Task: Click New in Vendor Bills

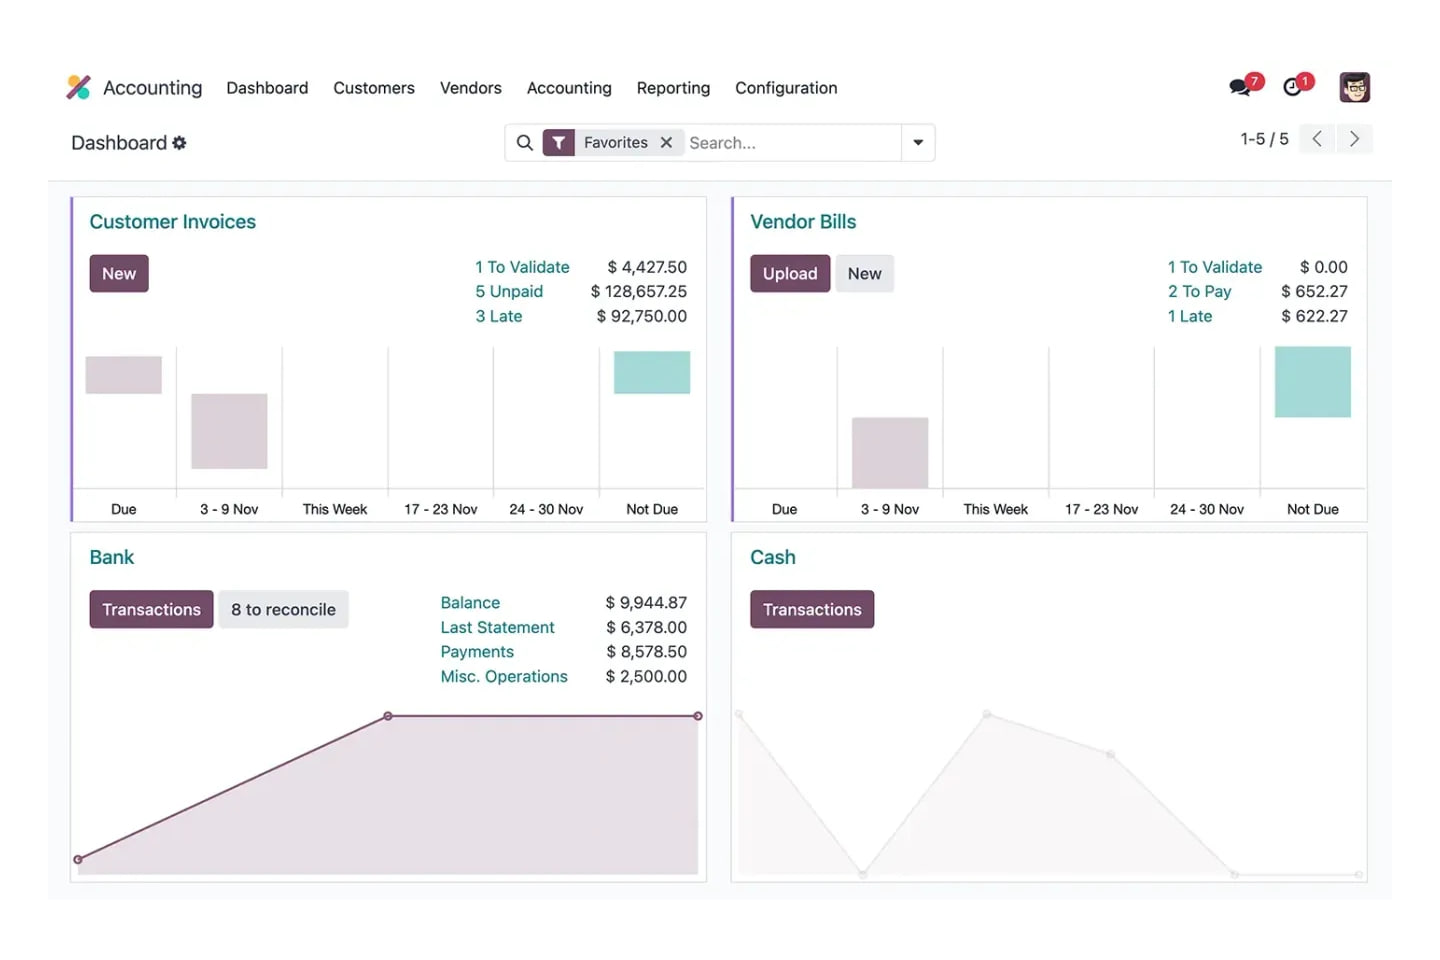Action: [x=864, y=274]
